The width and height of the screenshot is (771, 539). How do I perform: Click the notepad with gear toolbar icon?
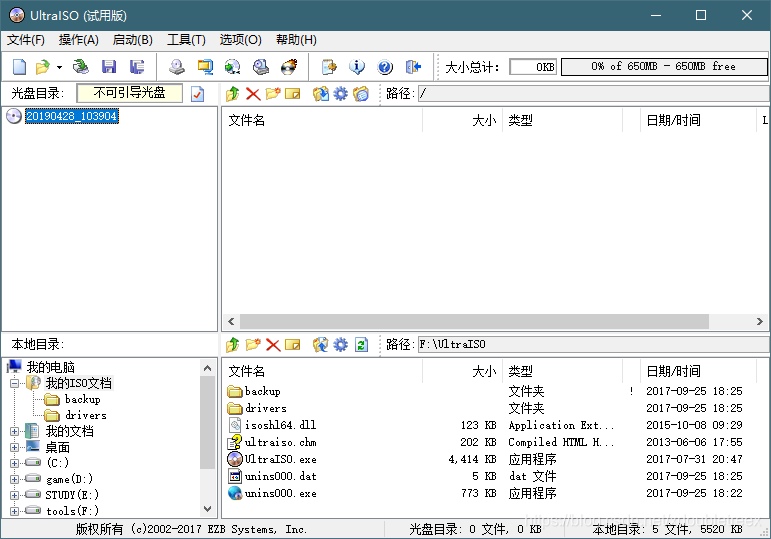click(329, 66)
